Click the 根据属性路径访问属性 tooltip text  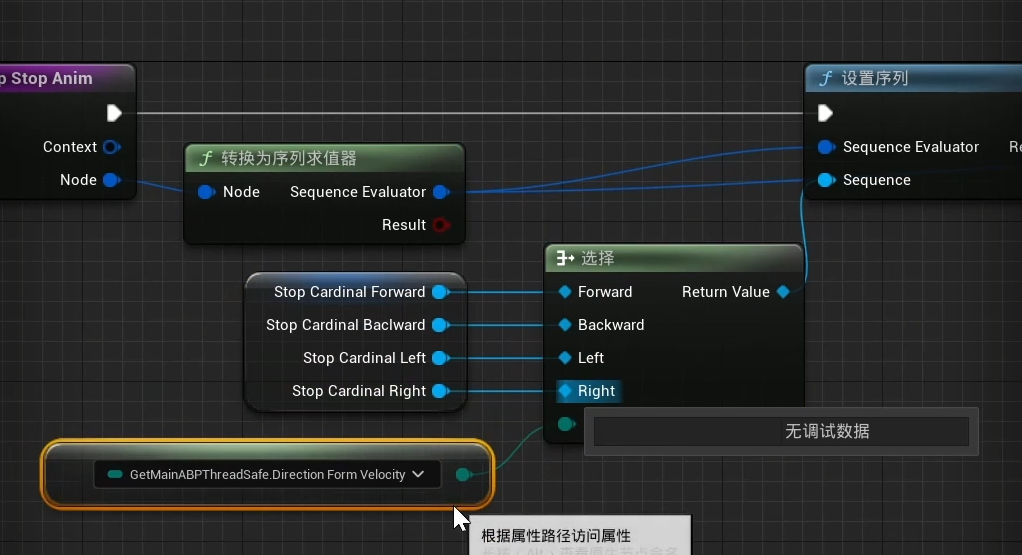(x=556, y=535)
